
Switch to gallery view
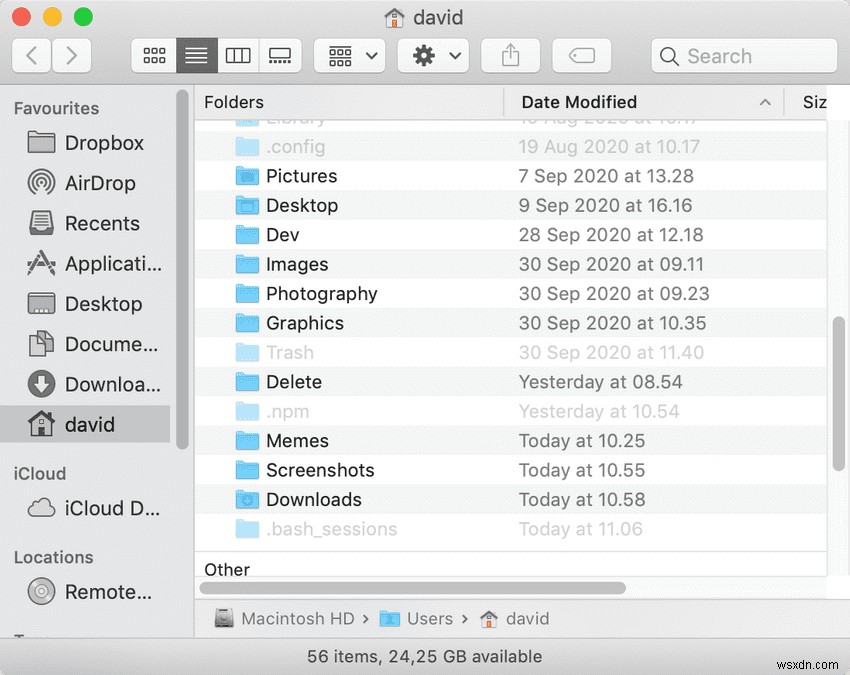click(x=280, y=55)
